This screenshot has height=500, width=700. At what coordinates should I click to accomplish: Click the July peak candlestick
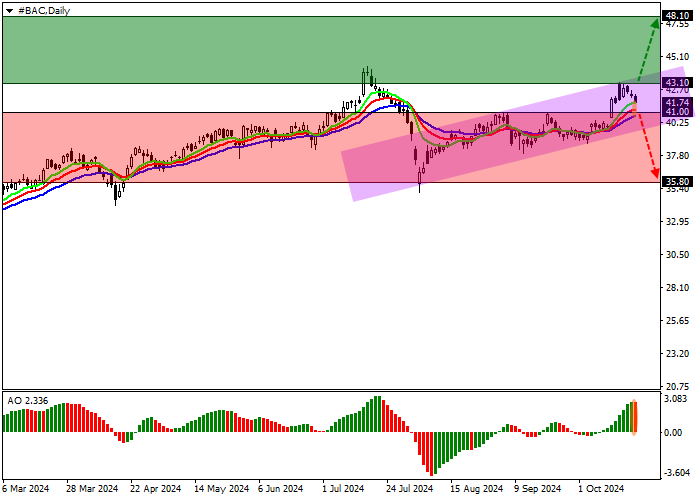[367, 79]
